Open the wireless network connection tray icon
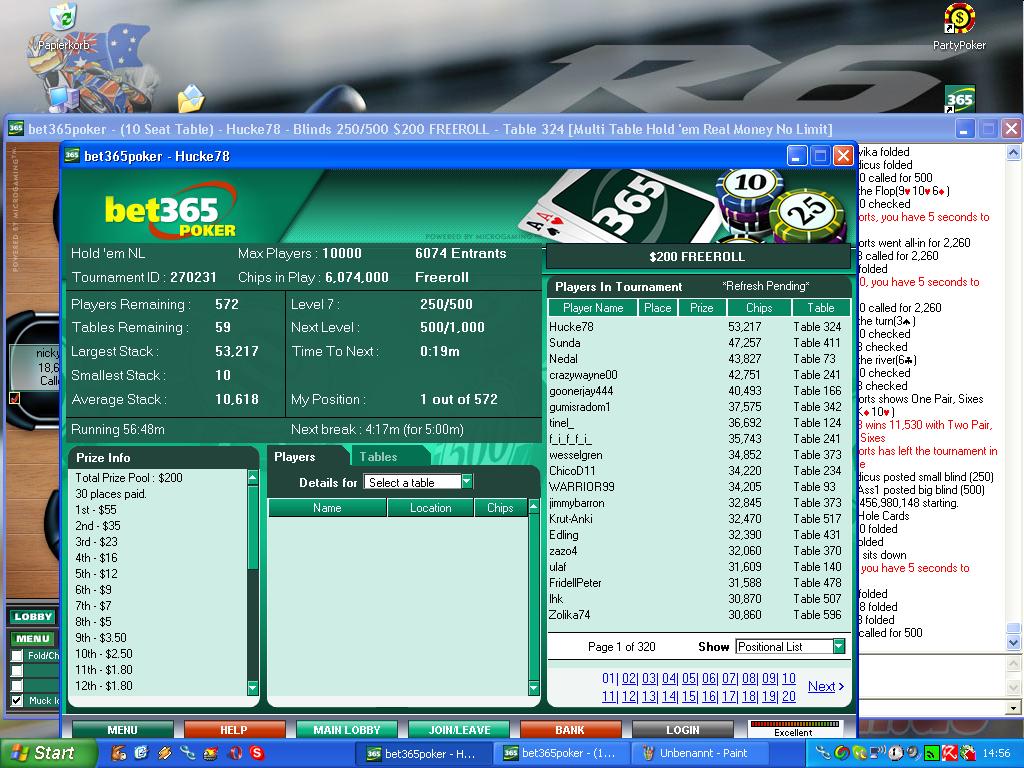This screenshot has height=768, width=1024. click(877, 753)
